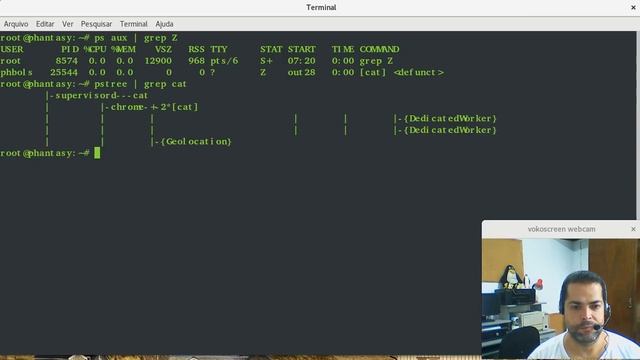Click the '<defunct>' text
Image resolution: width=640 pixels, height=360 pixels.
pos(419,73)
